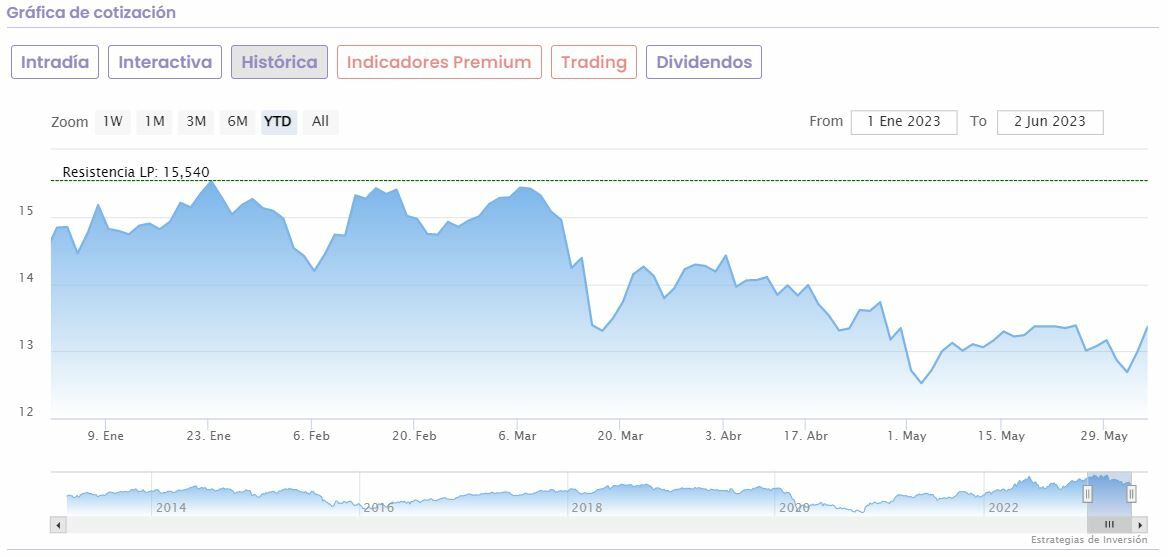Zoom chart to 3M

coord(195,122)
